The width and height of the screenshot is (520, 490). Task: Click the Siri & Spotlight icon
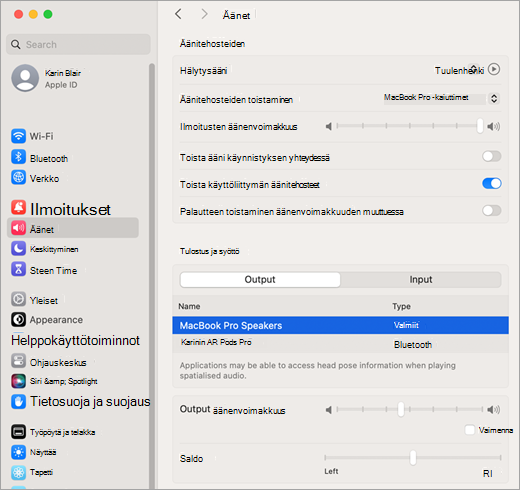coord(18,381)
